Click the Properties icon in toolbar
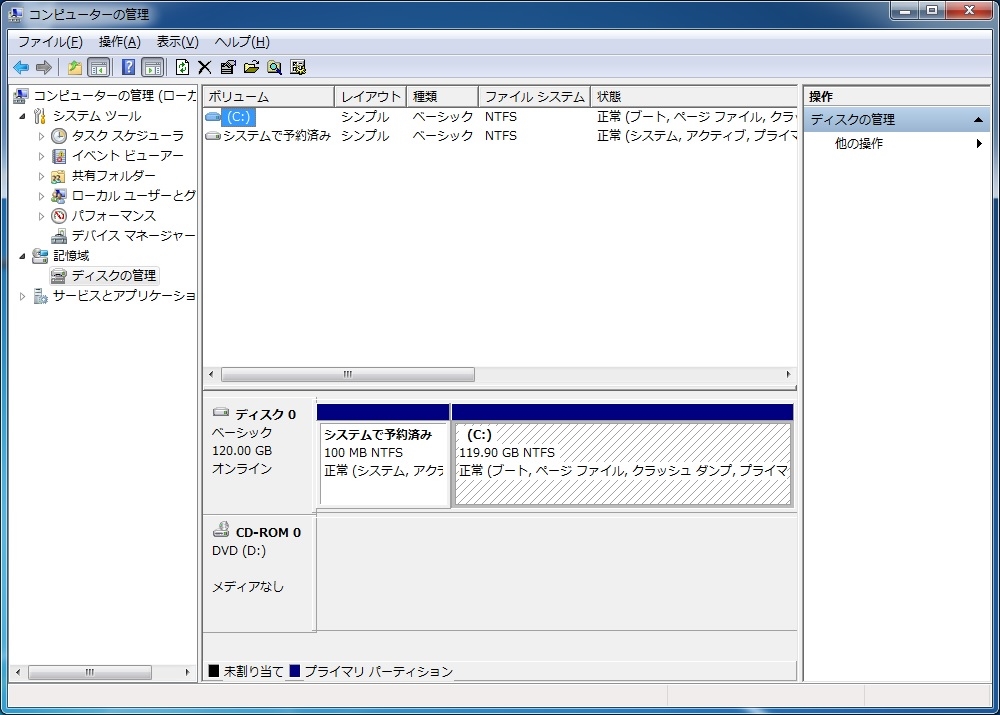The width and height of the screenshot is (1000, 715). point(228,67)
